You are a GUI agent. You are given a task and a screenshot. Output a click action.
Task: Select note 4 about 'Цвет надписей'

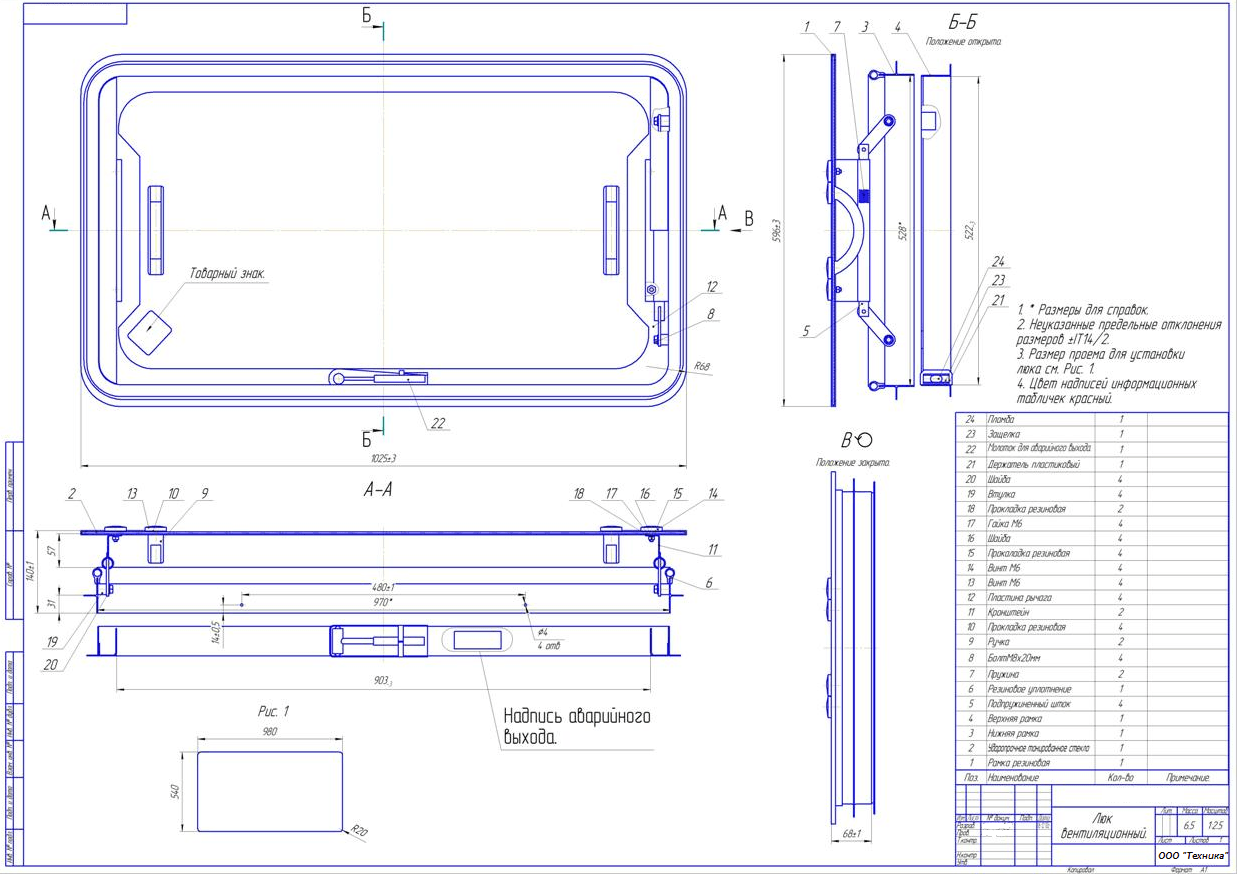pyautogui.click(x=1109, y=391)
